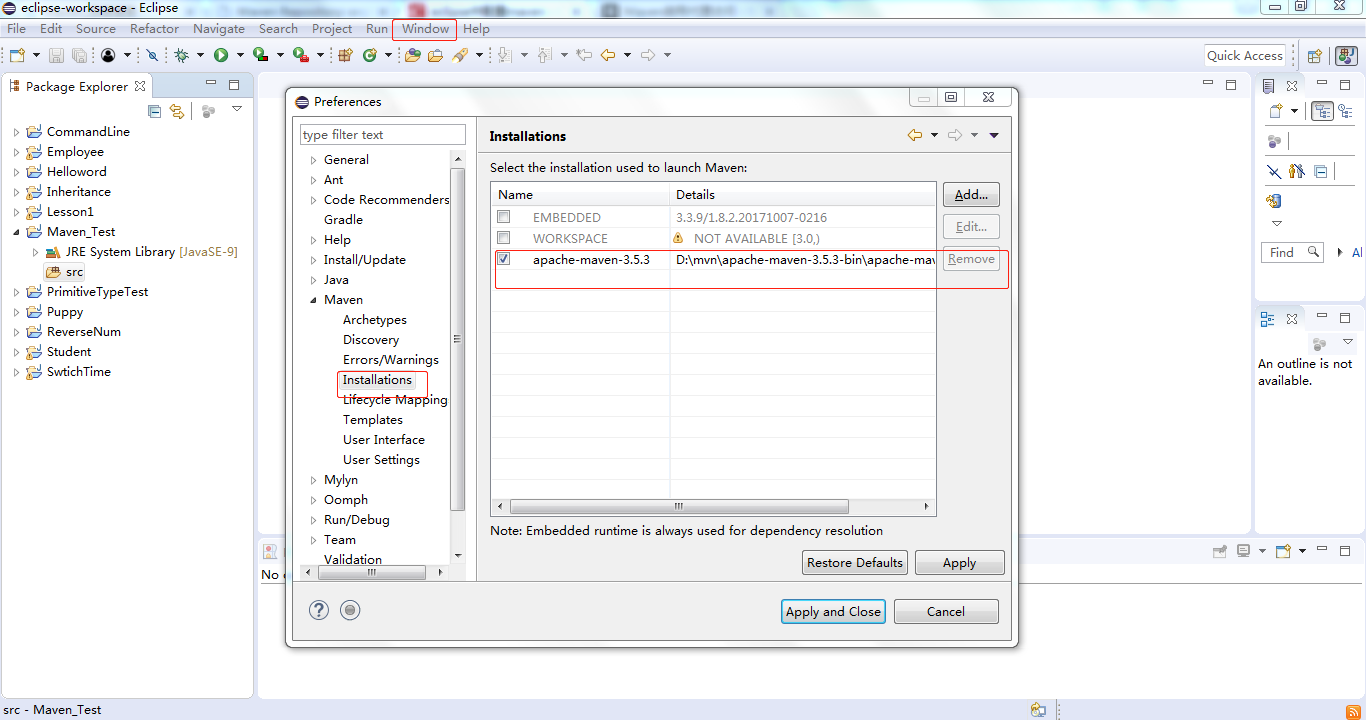This screenshot has height=720, width=1366.
Task: Click the import/export preferences round icon
Action: (x=350, y=610)
